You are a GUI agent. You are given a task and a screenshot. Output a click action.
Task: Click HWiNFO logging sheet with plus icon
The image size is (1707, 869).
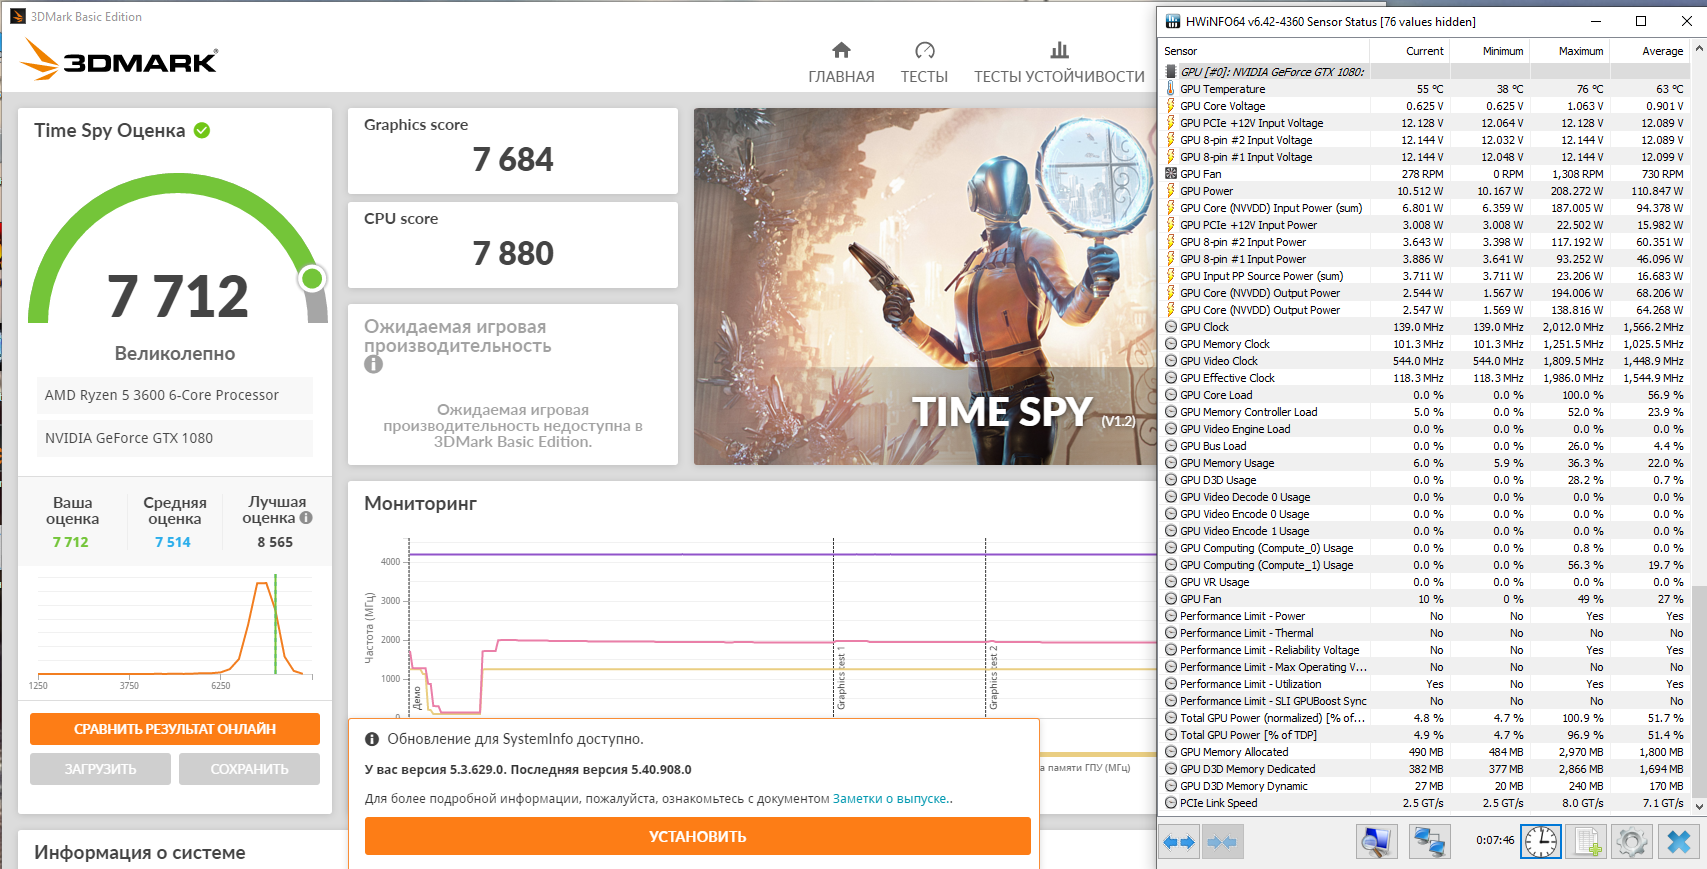tap(1587, 842)
